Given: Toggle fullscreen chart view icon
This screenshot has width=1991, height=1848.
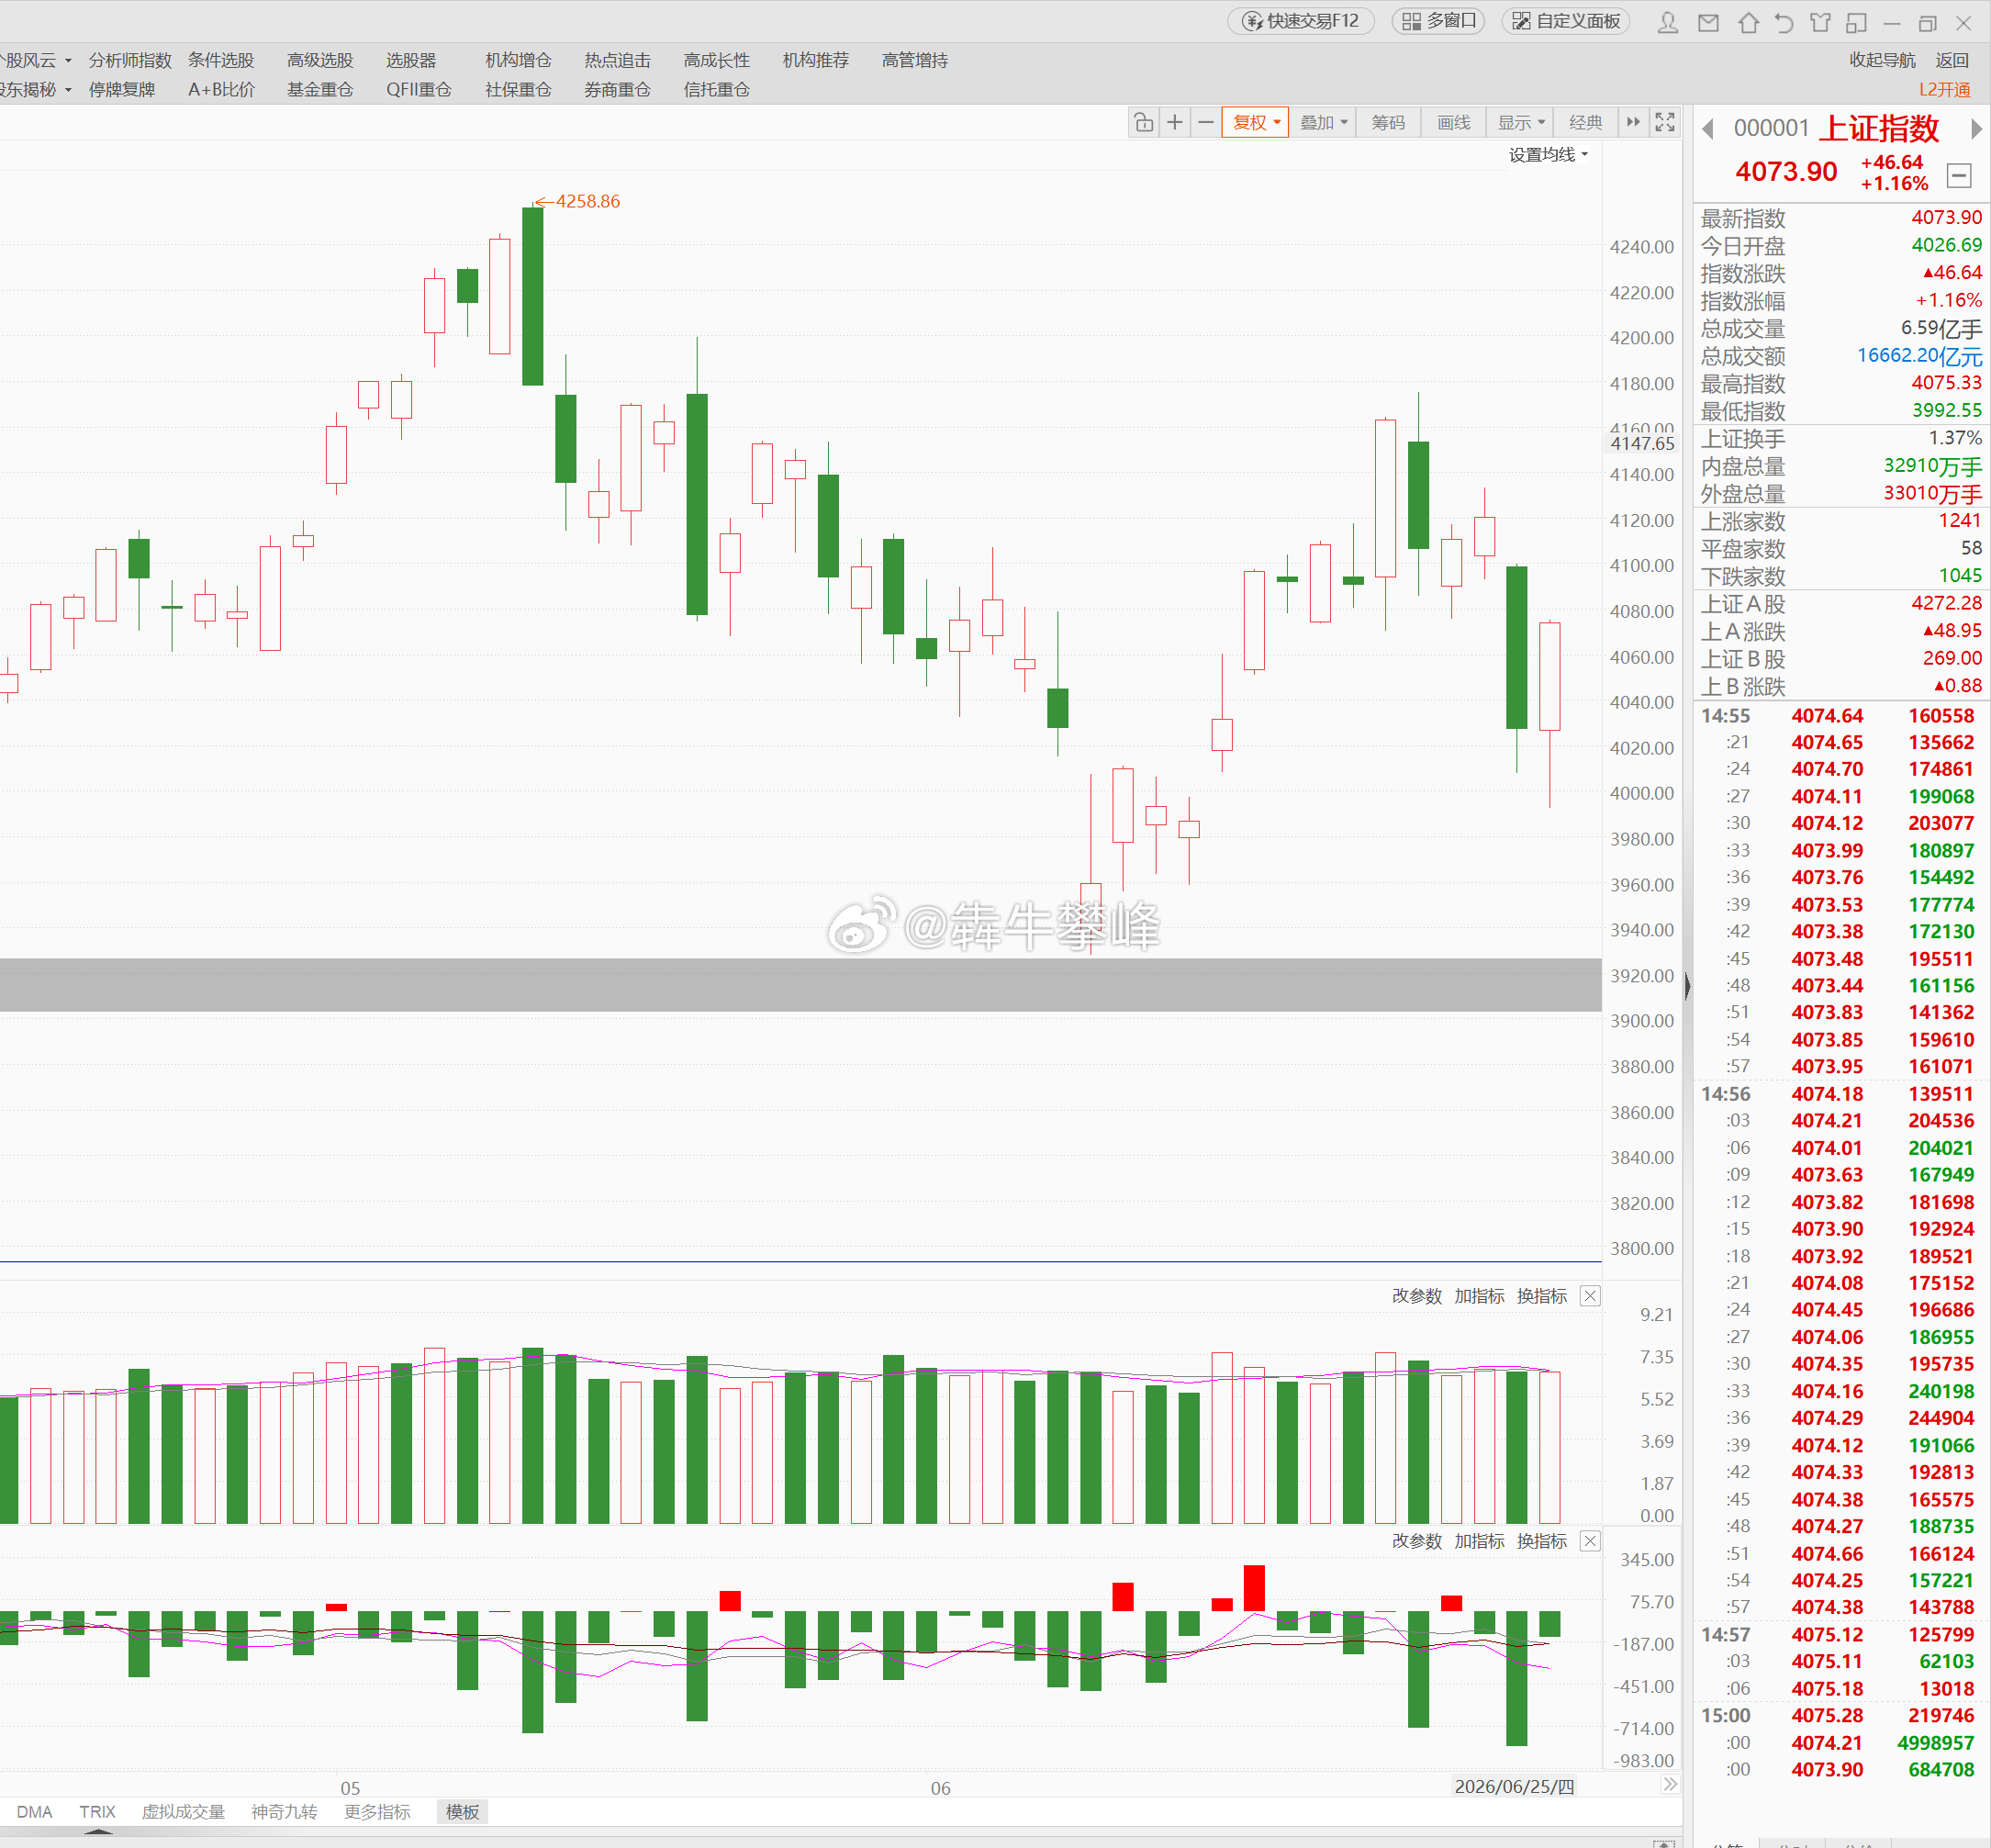Looking at the screenshot, I should [x=1665, y=122].
